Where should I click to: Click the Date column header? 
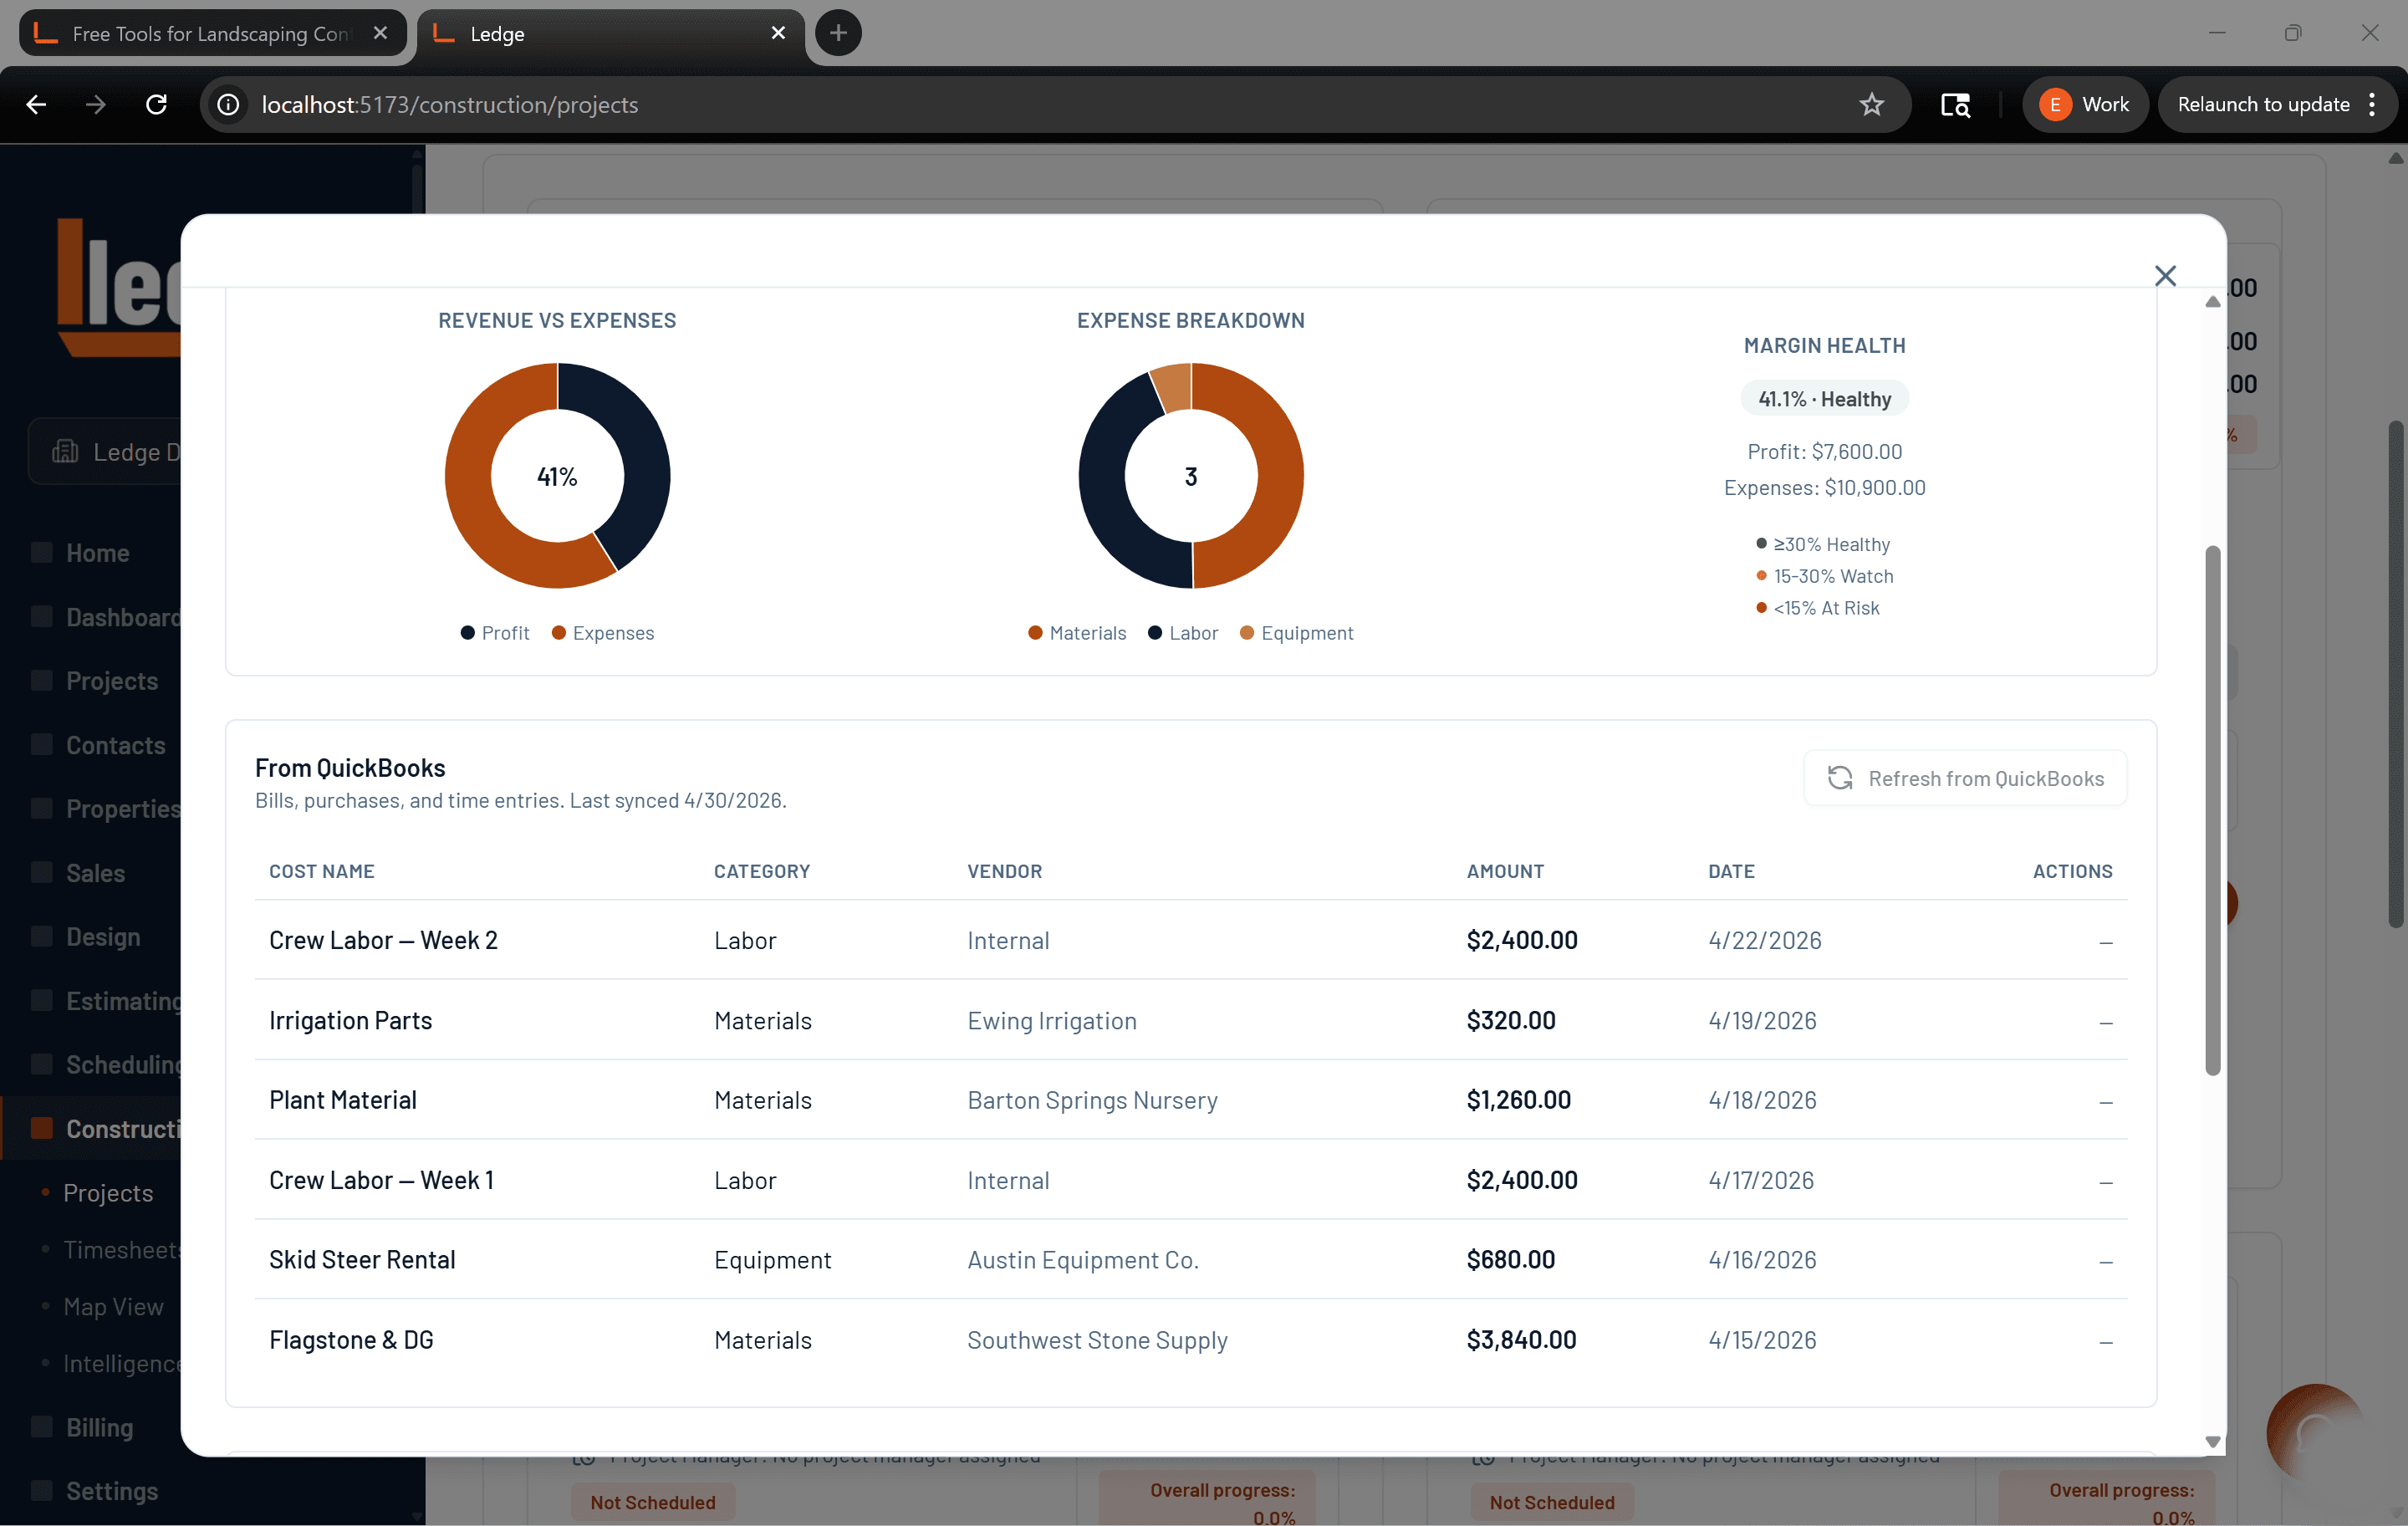(1731, 871)
